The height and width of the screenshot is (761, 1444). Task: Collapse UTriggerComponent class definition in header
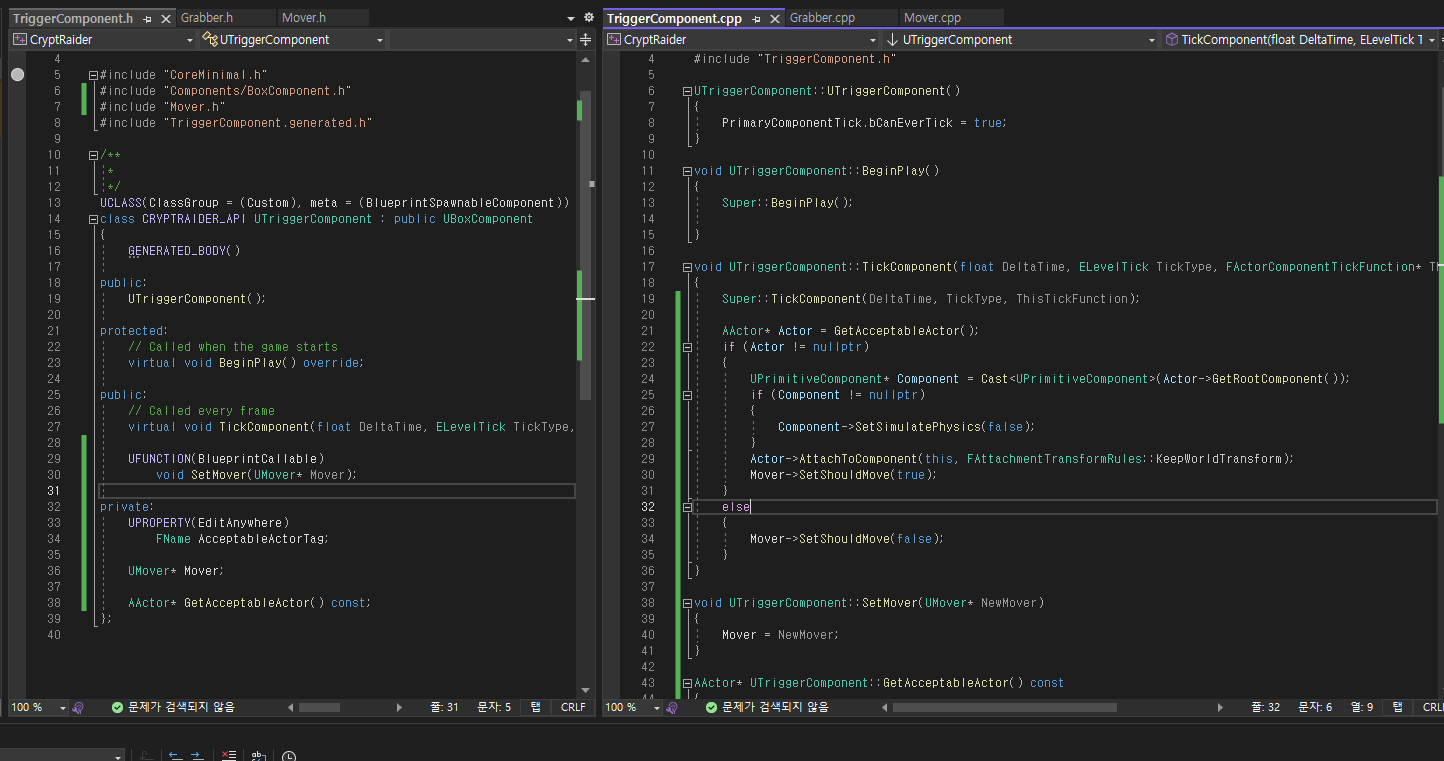(93, 219)
